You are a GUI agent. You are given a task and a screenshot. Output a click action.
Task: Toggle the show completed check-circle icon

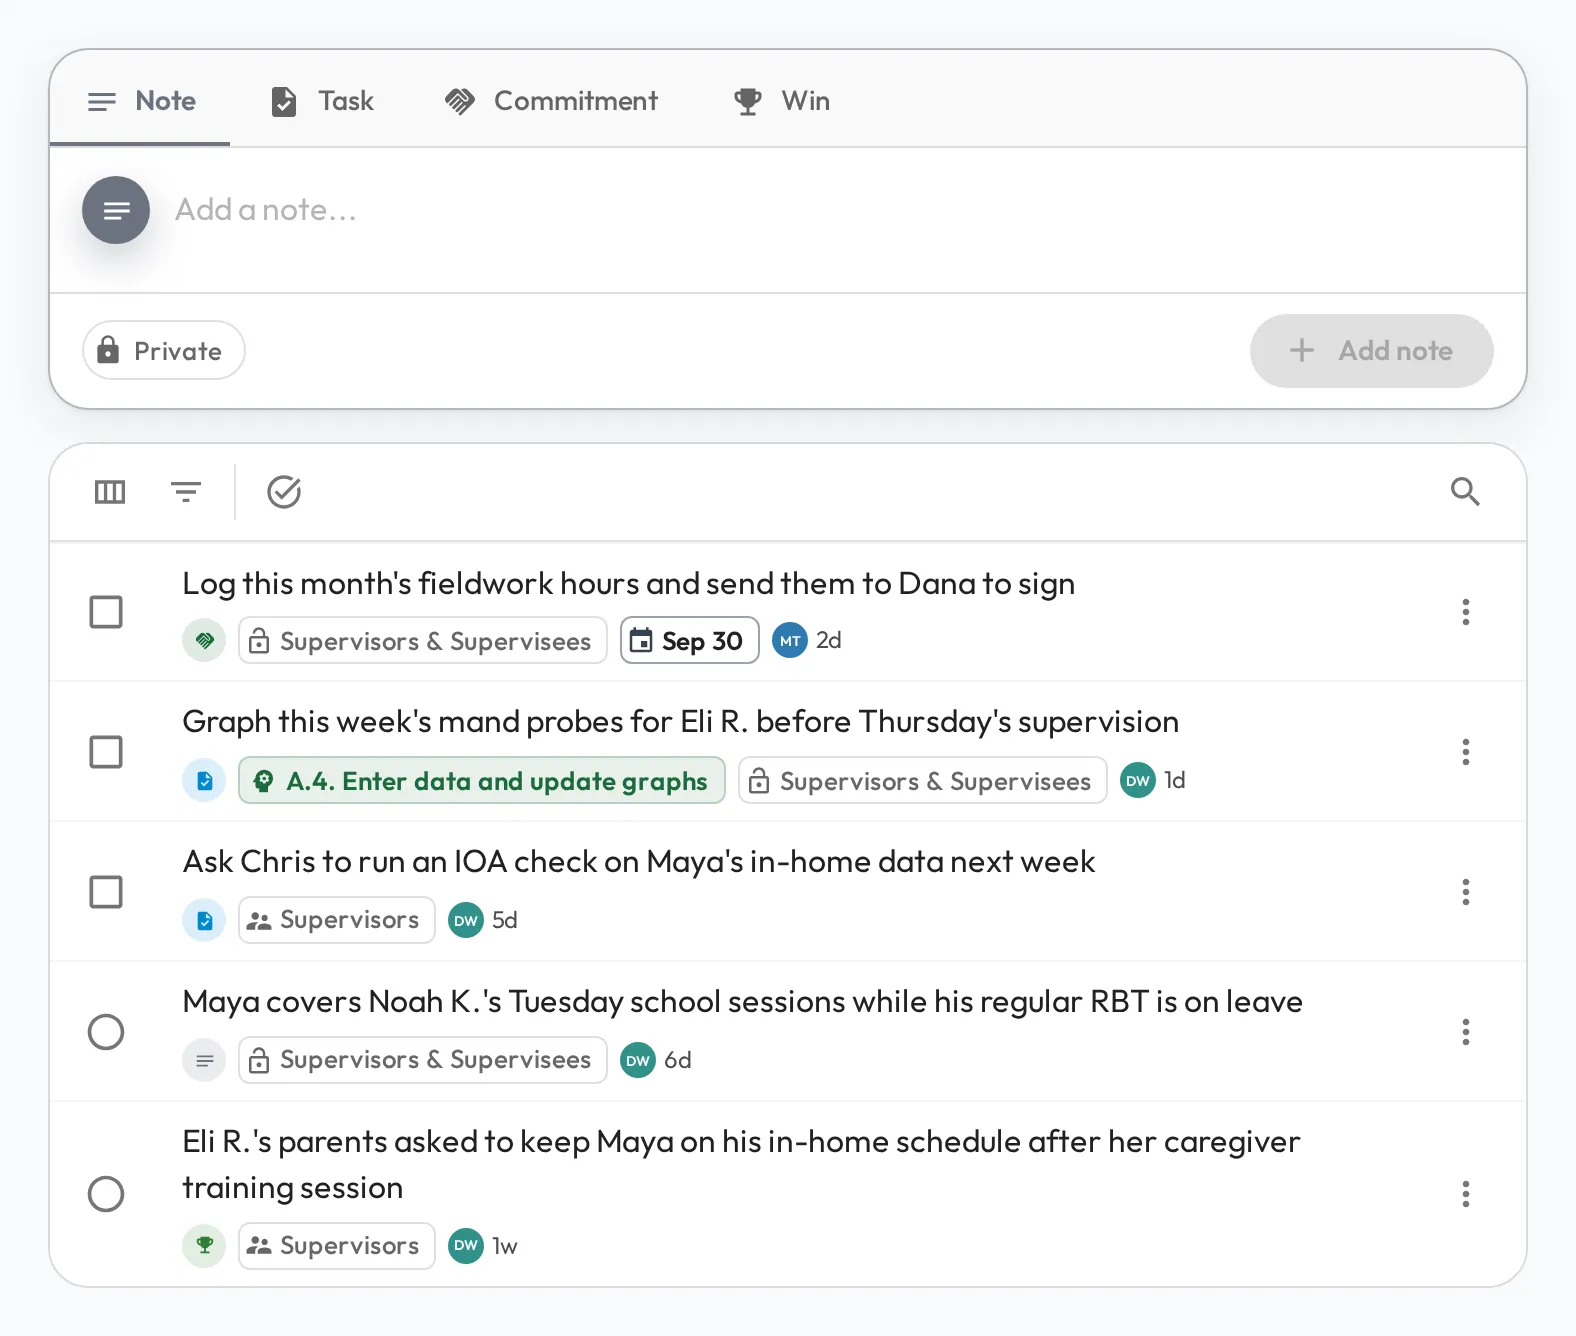pos(284,492)
